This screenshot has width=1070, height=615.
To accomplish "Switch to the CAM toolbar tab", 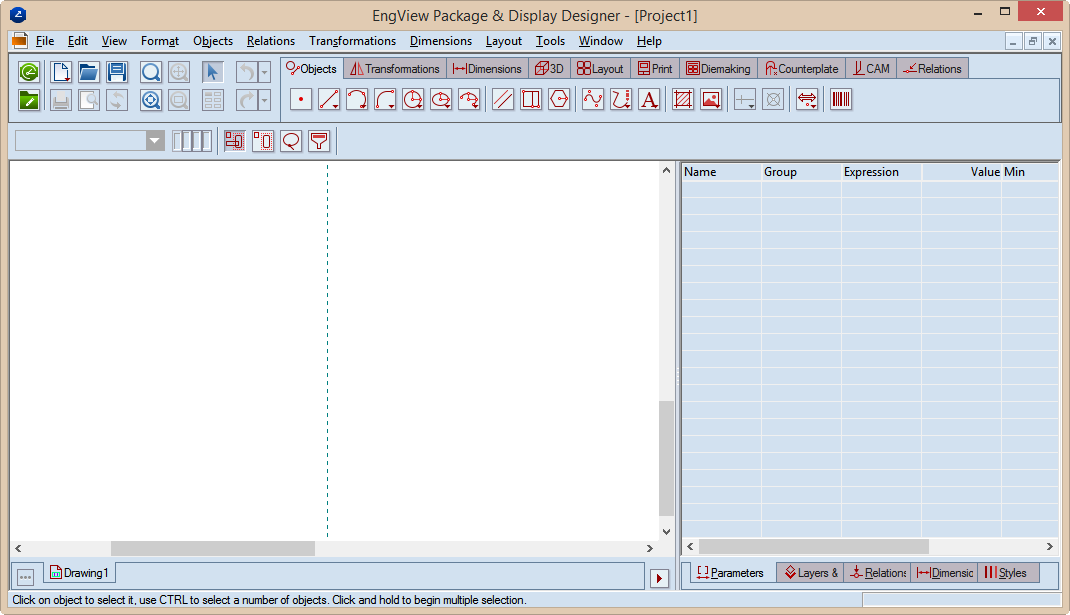I will (x=871, y=68).
